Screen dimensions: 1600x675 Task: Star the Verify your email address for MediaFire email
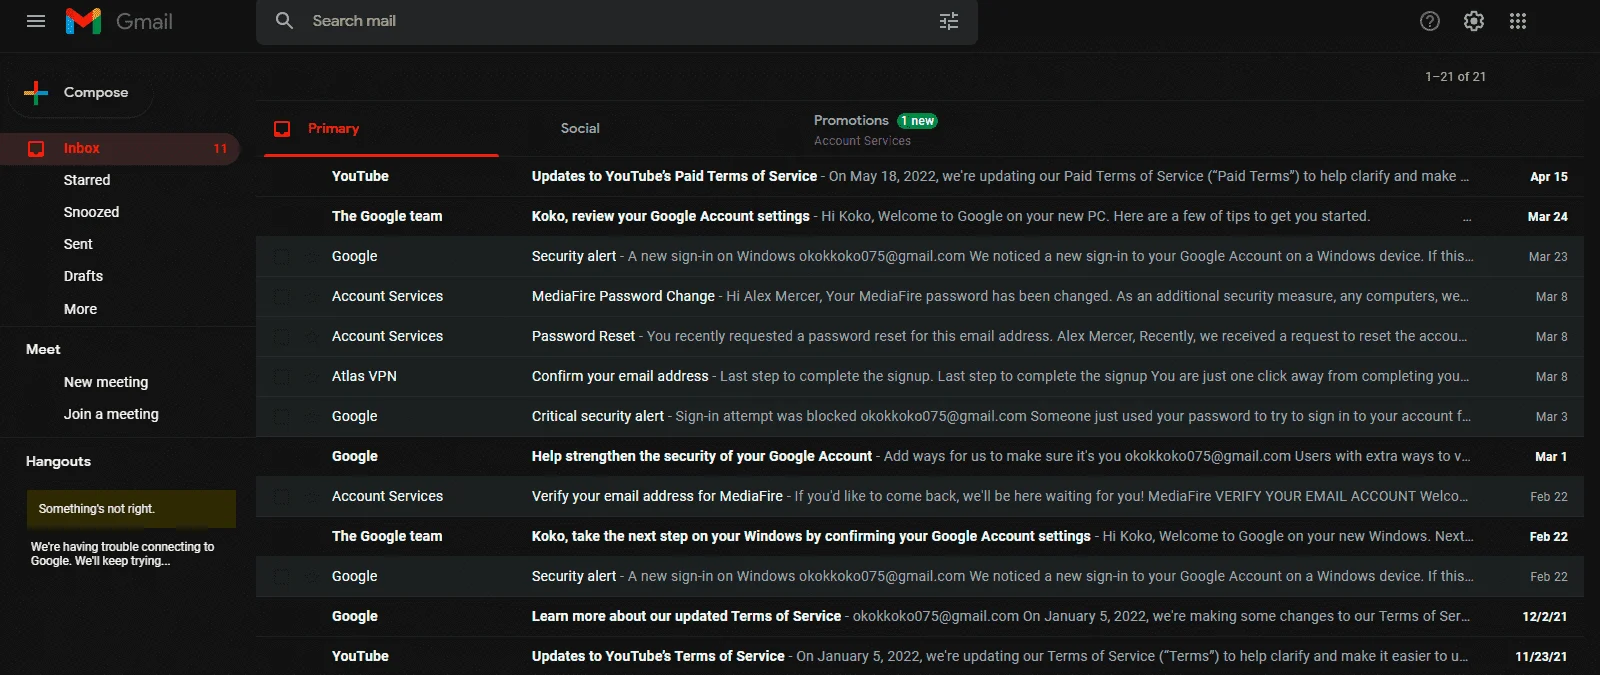coord(310,496)
